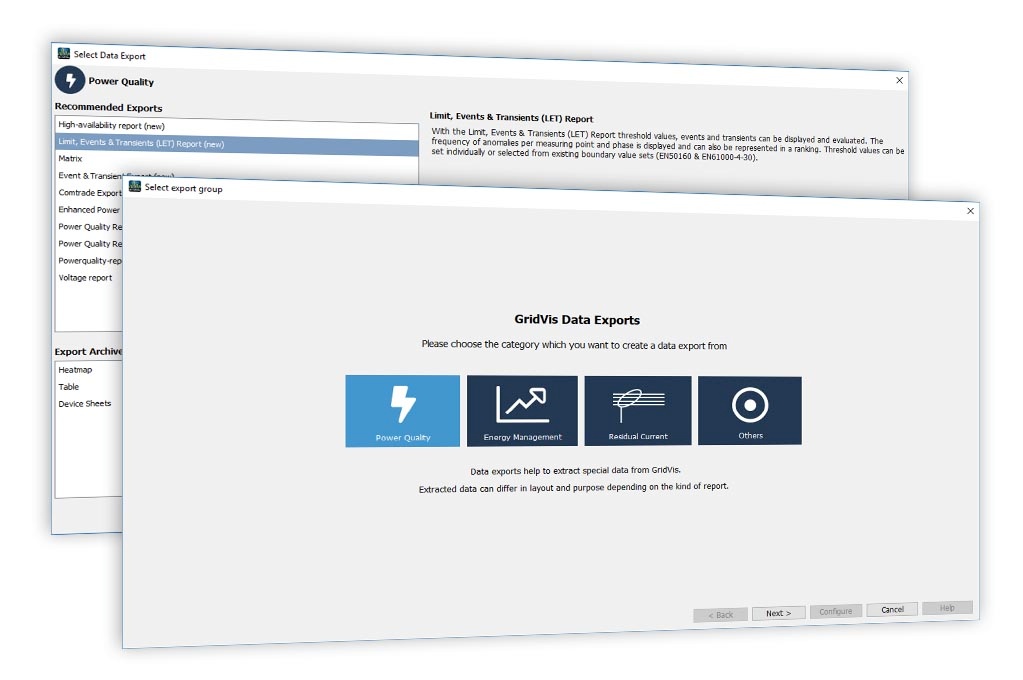Screen dimensions: 1023x680
Task: Click the Next > button
Action: 778,613
